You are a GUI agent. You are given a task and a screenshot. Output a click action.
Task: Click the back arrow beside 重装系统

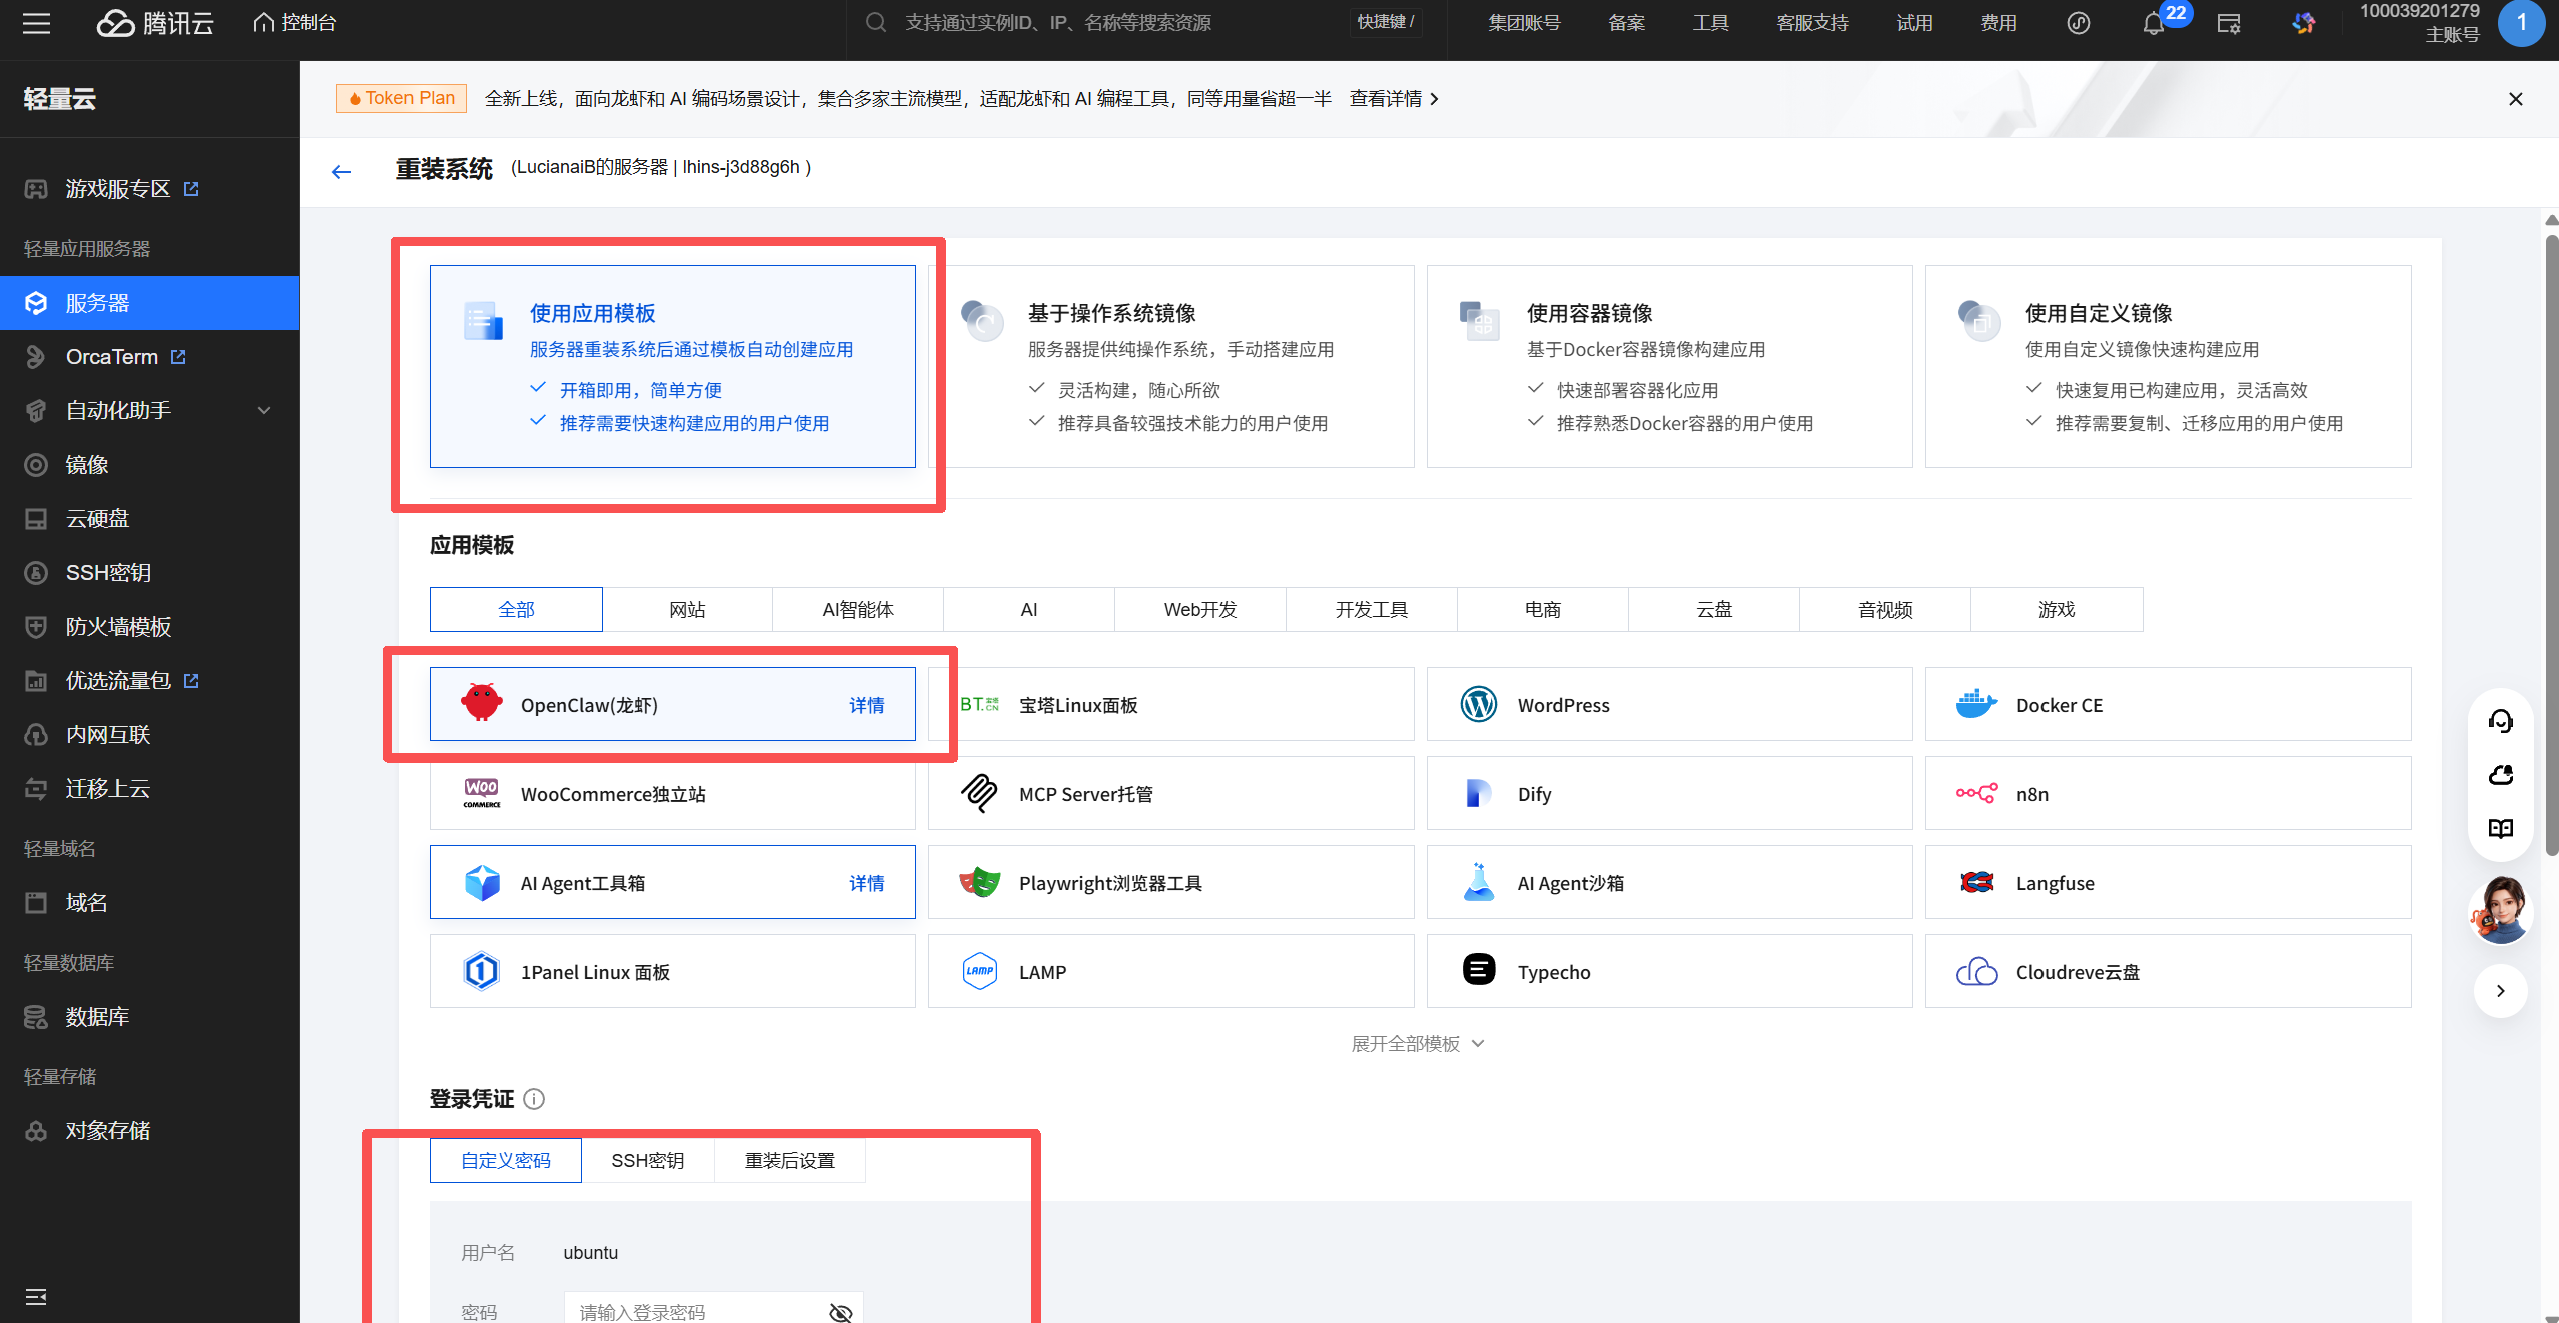[341, 172]
